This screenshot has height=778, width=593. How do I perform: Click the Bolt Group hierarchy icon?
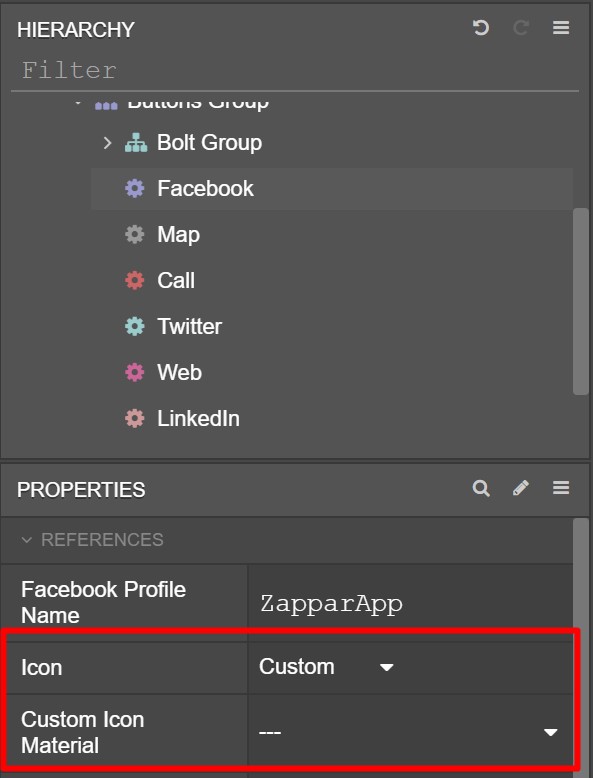click(135, 143)
